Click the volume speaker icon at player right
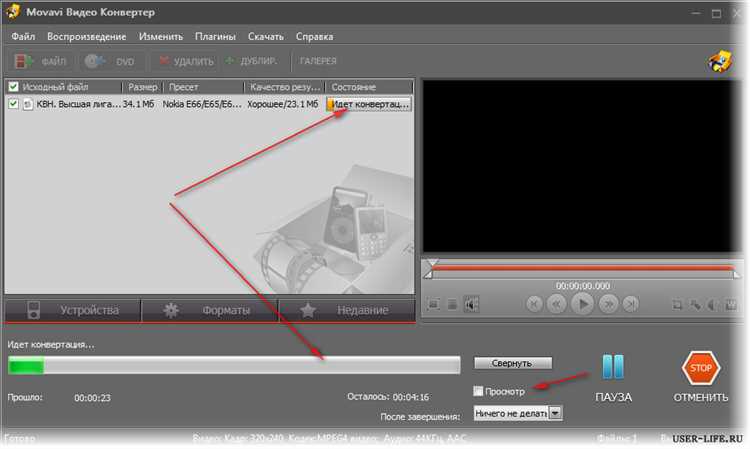 click(712, 305)
